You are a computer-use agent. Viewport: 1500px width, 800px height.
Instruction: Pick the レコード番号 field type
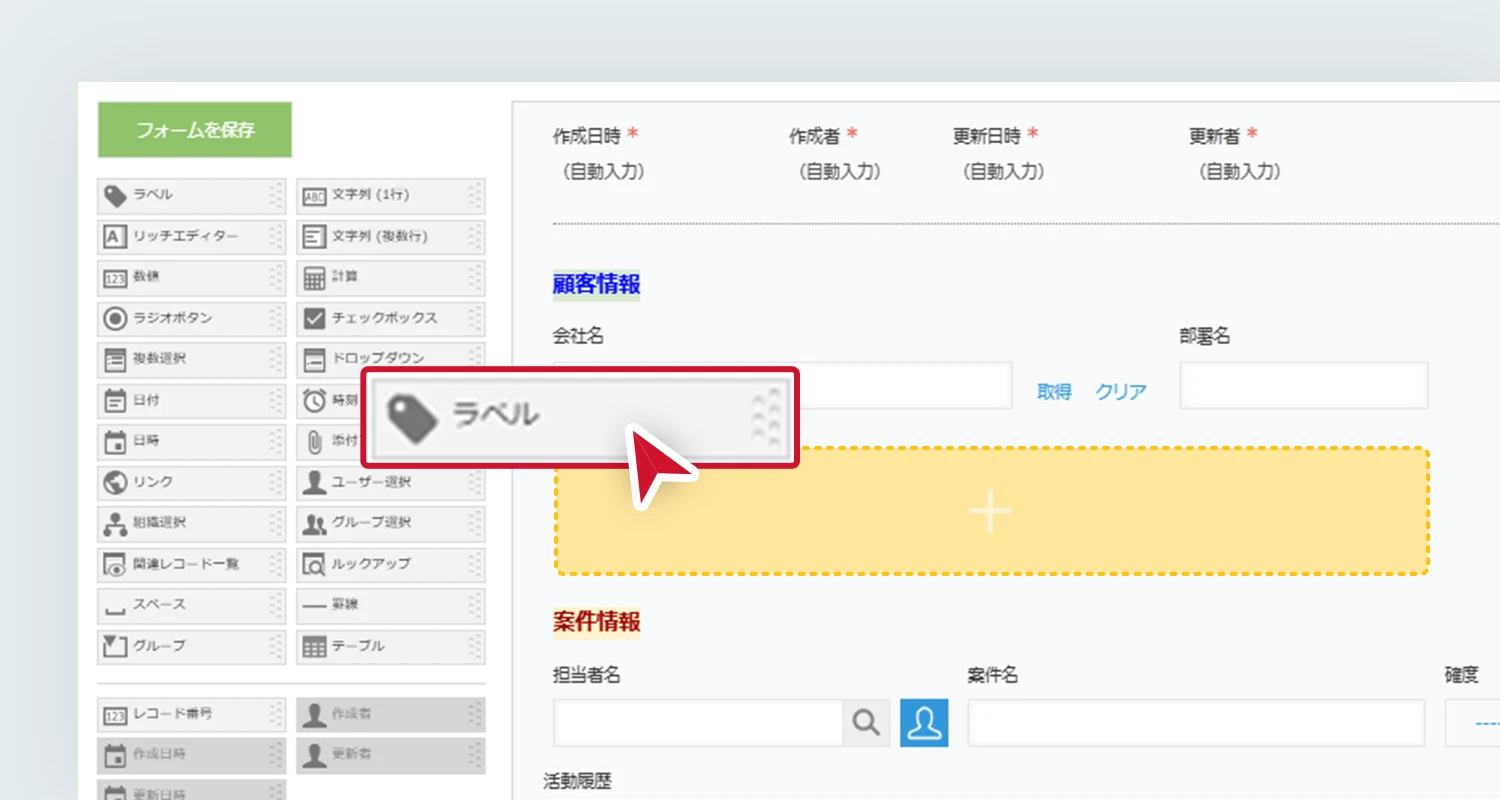tap(192, 715)
